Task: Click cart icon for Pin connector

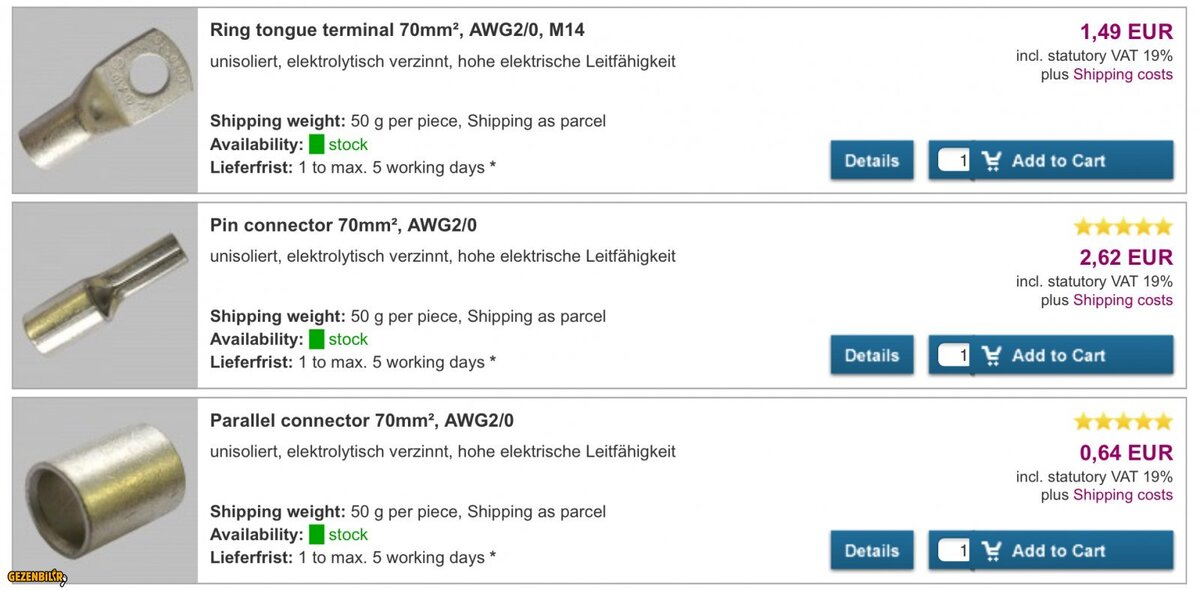Action: point(991,355)
